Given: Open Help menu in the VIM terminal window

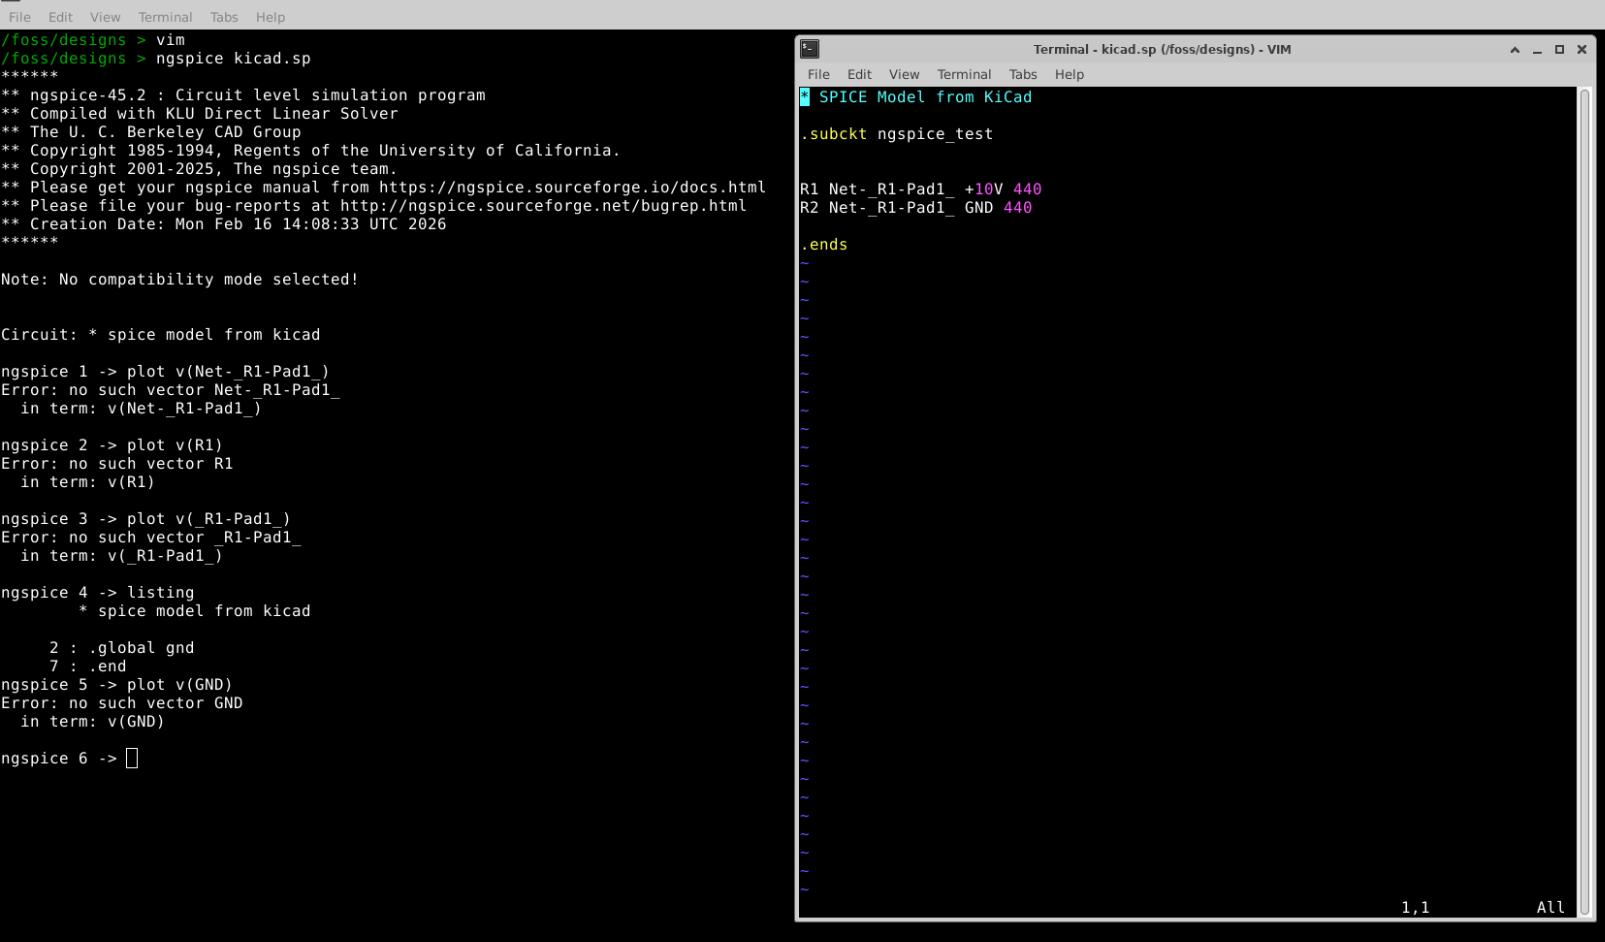Looking at the screenshot, I should [x=1068, y=74].
